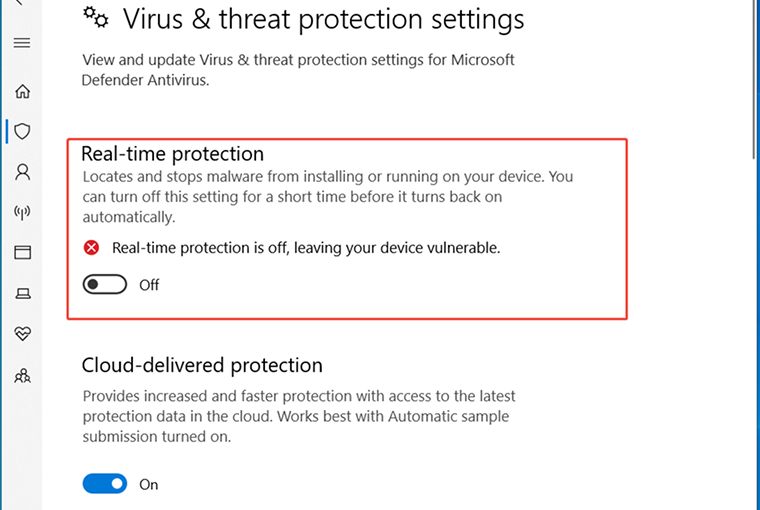
Task: Open Firewall & network protection icon
Action: click(22, 212)
